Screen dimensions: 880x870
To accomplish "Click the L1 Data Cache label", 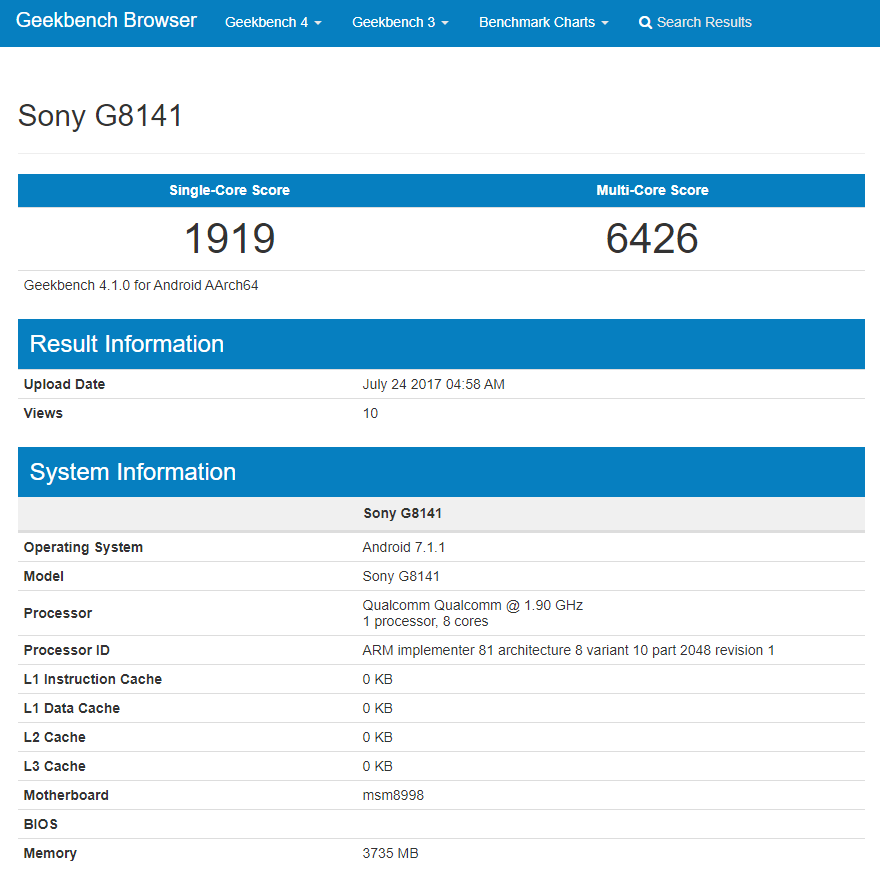I will tap(72, 708).
